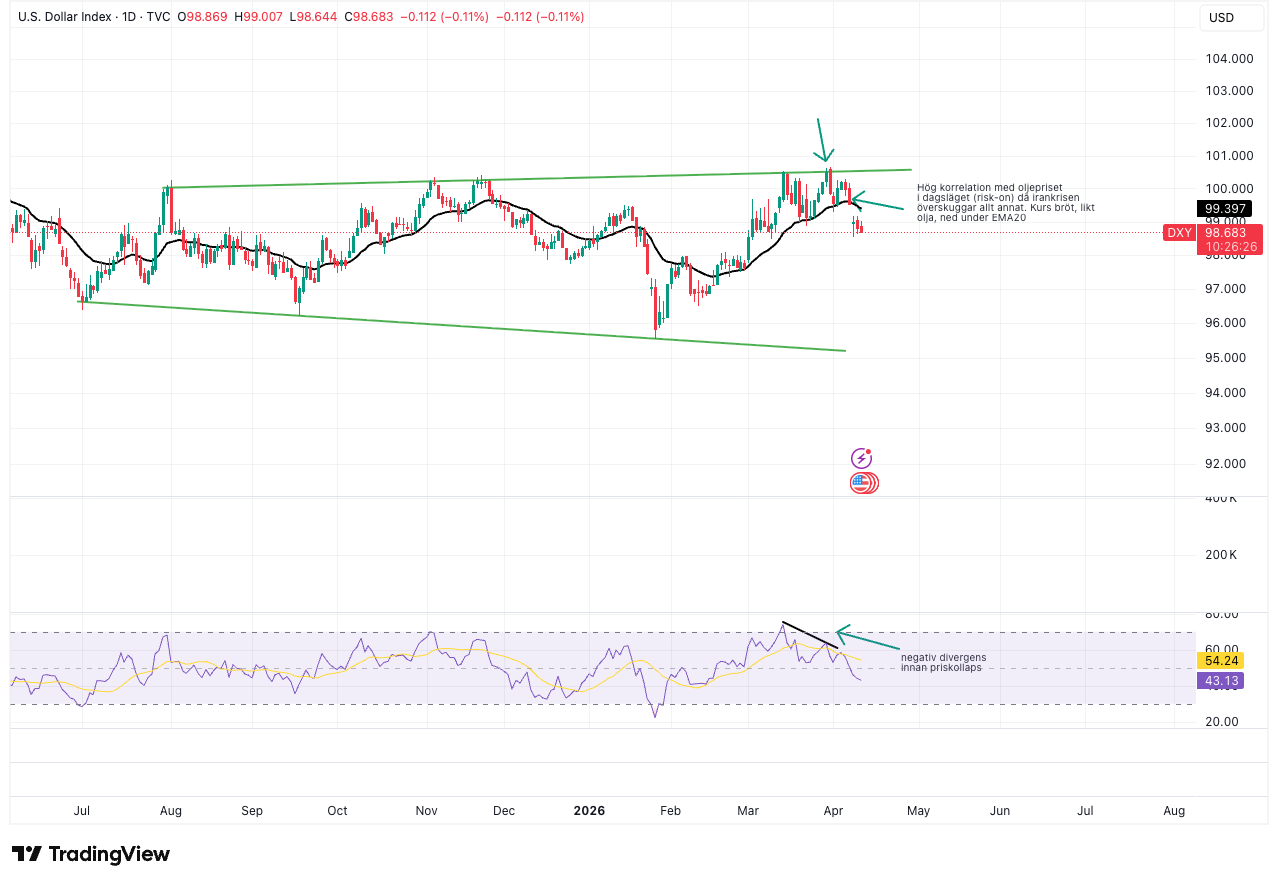The image size is (1278, 884).
Task: Click the TradingView logo
Action: 91,854
